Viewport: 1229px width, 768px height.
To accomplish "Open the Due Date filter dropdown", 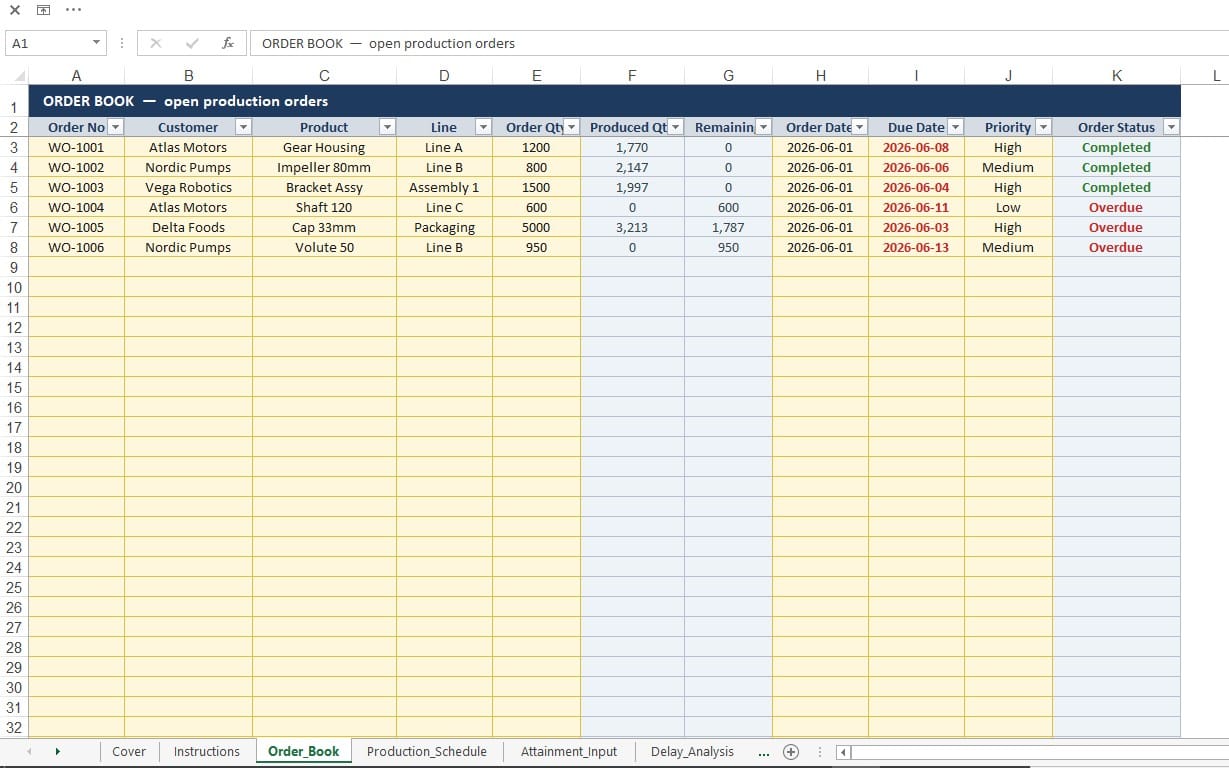I will pyautogui.click(x=955, y=127).
